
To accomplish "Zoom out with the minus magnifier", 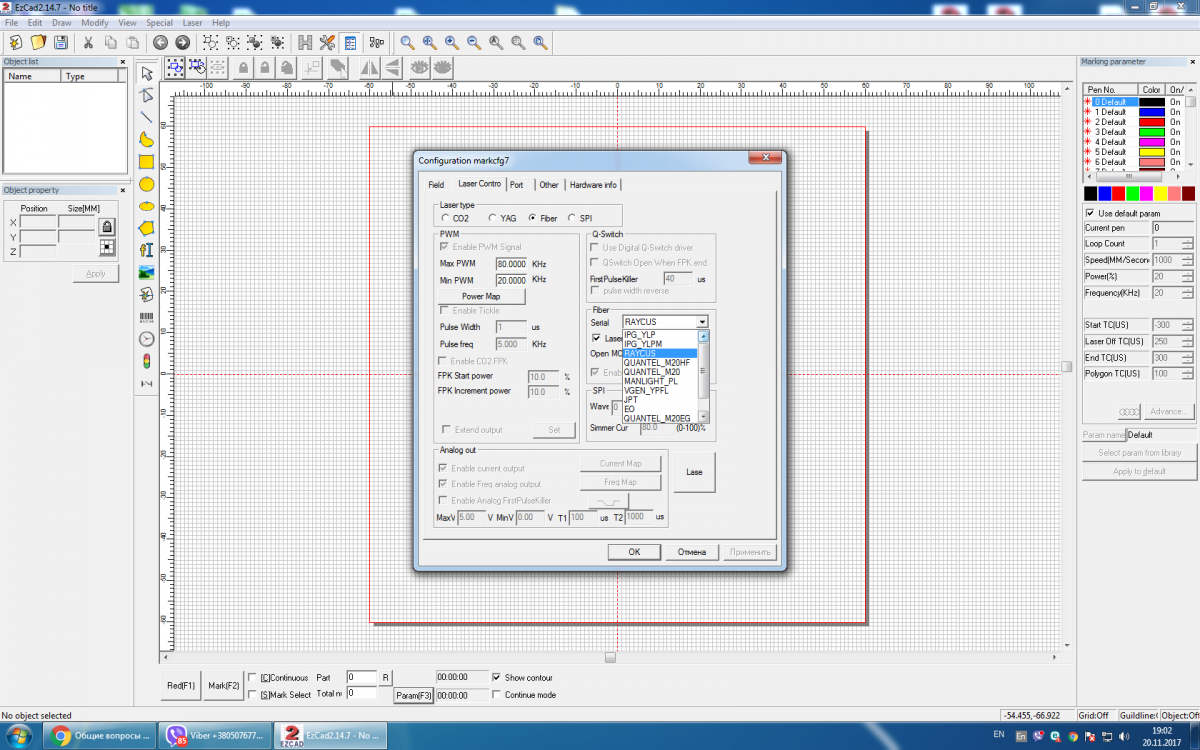I will [474, 42].
